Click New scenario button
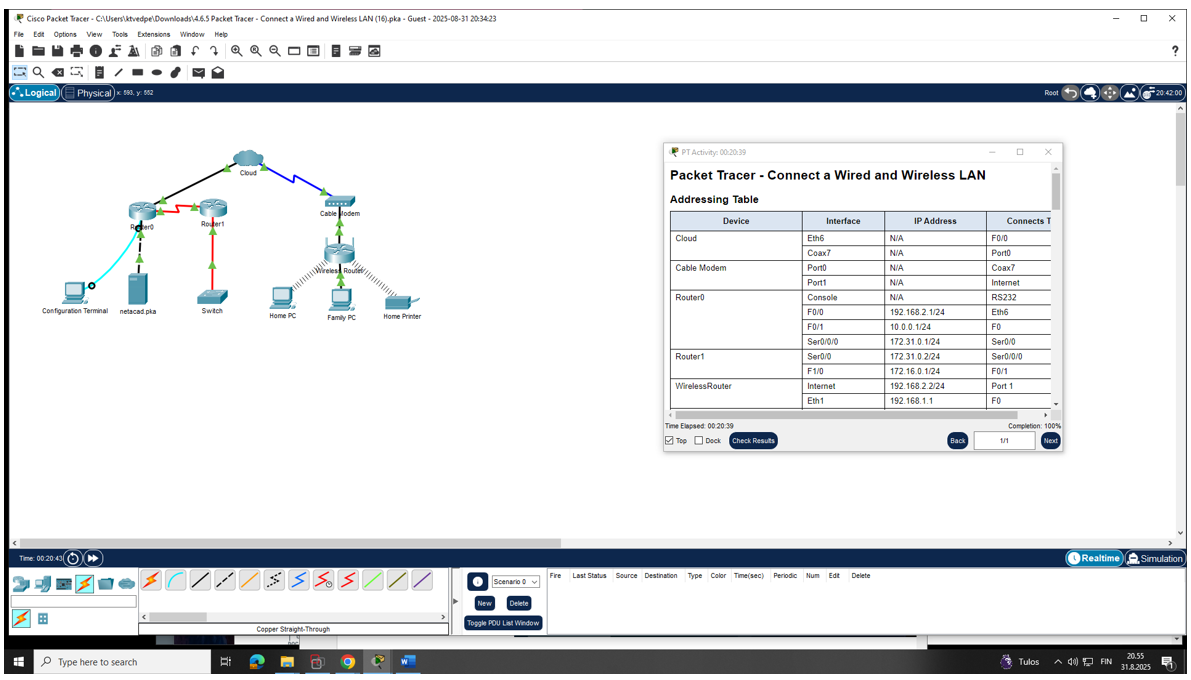This screenshot has width=1191, height=680. [485, 603]
